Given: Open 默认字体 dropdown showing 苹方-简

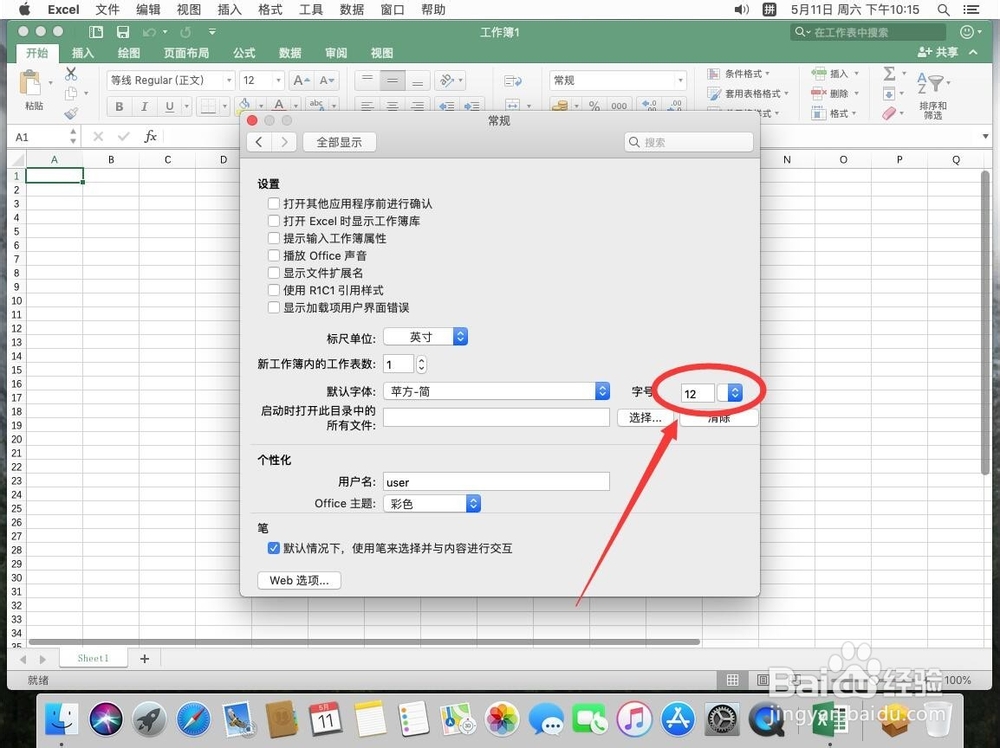Looking at the screenshot, I should [x=496, y=391].
